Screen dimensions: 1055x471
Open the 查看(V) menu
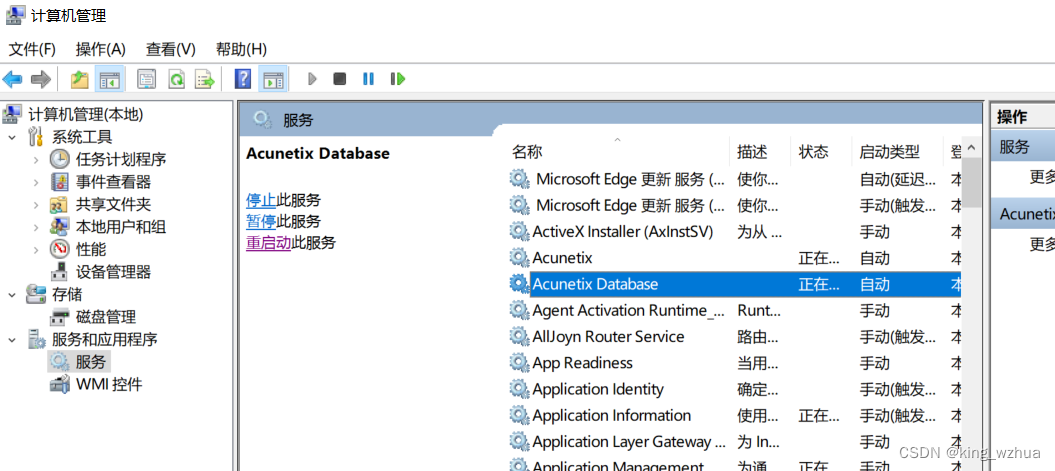pos(170,49)
